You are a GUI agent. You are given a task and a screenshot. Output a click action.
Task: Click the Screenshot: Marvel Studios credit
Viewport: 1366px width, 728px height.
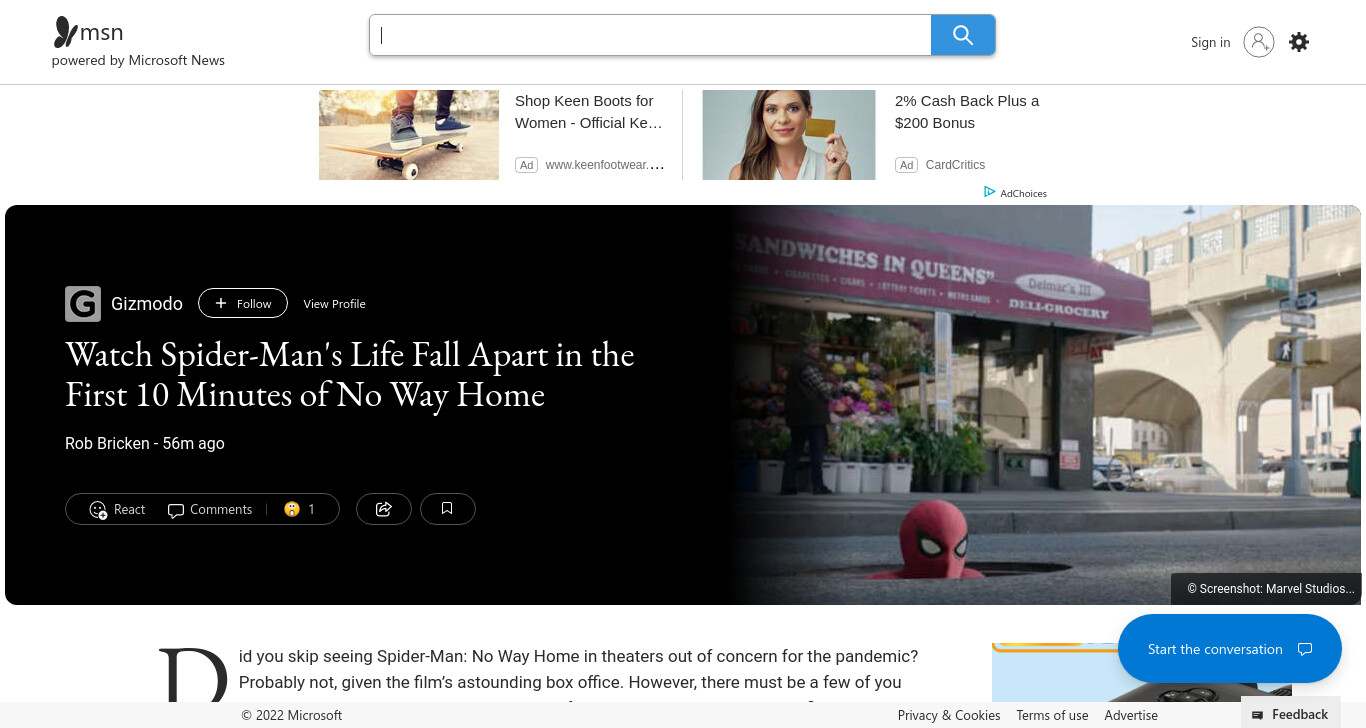1270,589
